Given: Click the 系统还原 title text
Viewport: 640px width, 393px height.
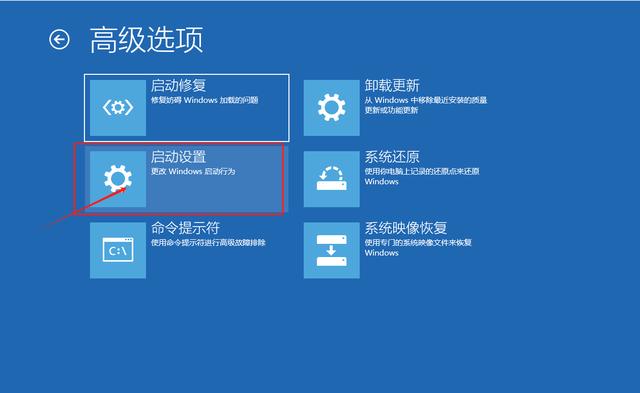Looking at the screenshot, I should 392,157.
